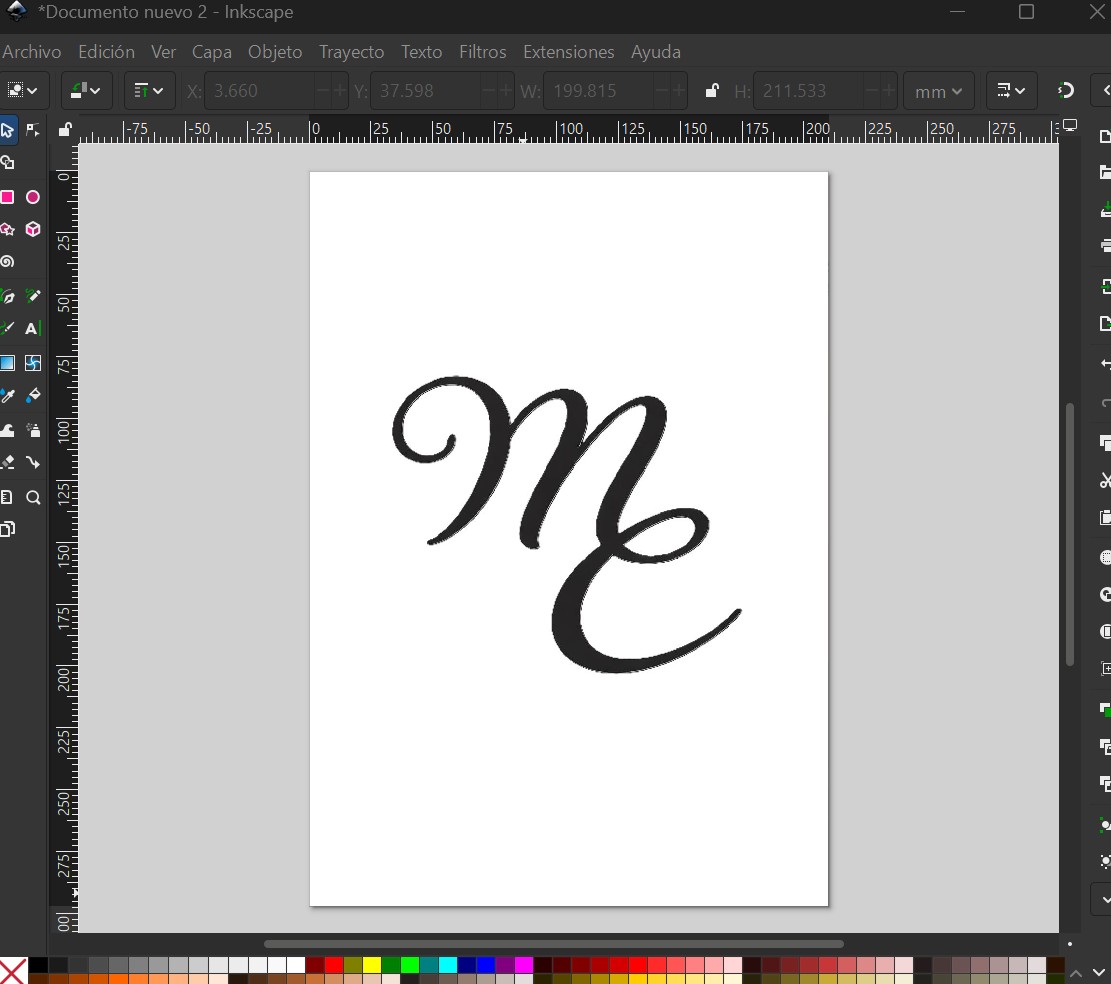Toggle the snapping button at top right
1111x984 pixels.
pyautogui.click(x=1065, y=91)
